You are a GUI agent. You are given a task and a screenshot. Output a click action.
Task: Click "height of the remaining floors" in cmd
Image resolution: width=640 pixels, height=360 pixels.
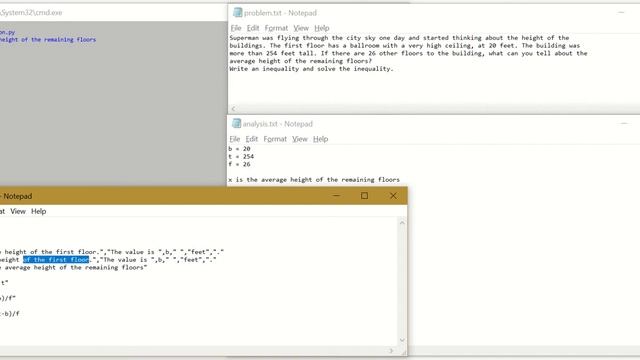pyautogui.click(x=48, y=40)
